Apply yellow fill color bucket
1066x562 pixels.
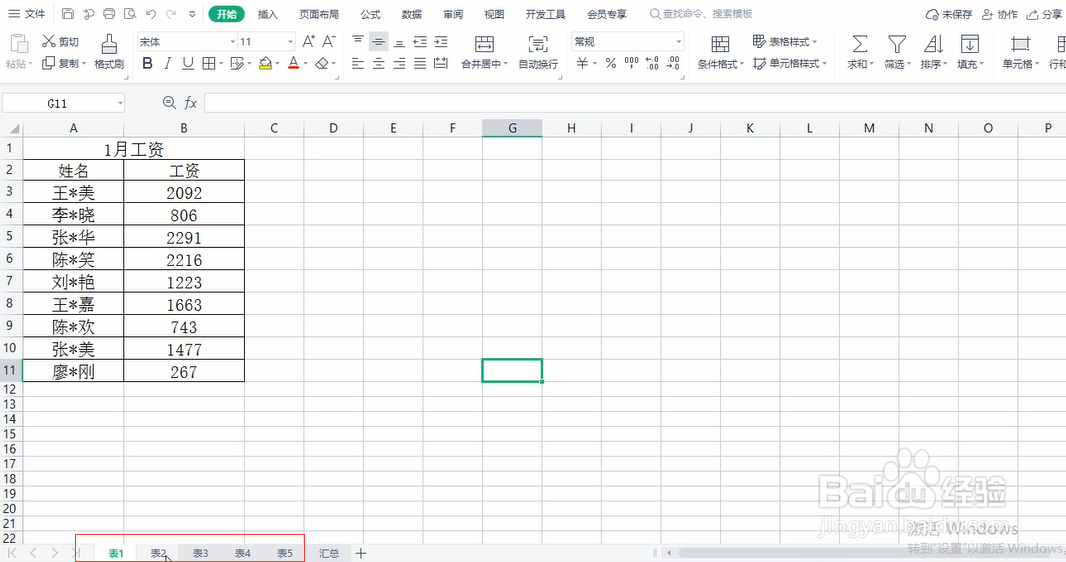click(265, 63)
